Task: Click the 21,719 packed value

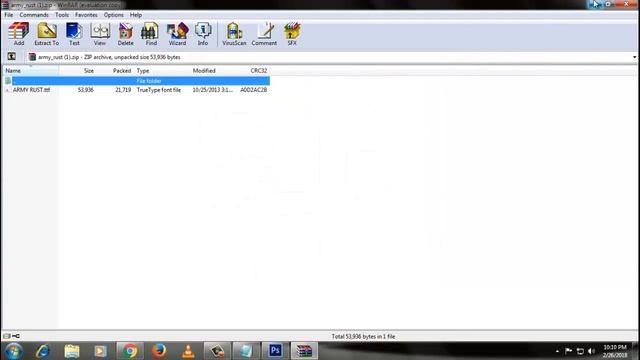Action: (x=123, y=90)
